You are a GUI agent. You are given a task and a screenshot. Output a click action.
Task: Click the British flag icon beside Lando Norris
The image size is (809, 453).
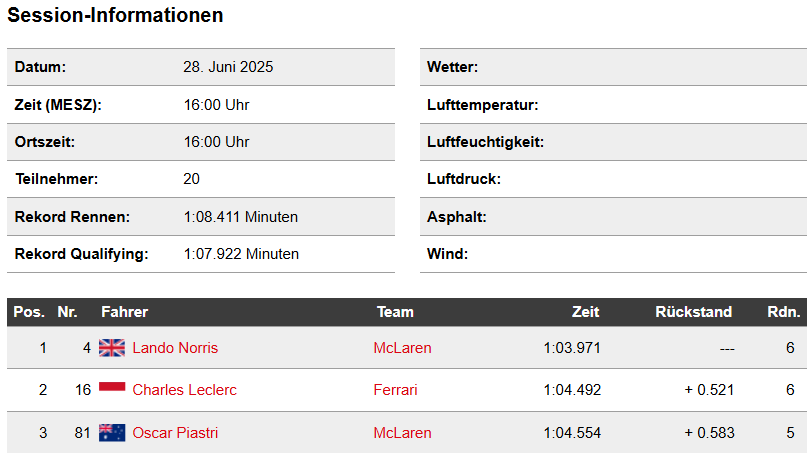[x=112, y=348]
